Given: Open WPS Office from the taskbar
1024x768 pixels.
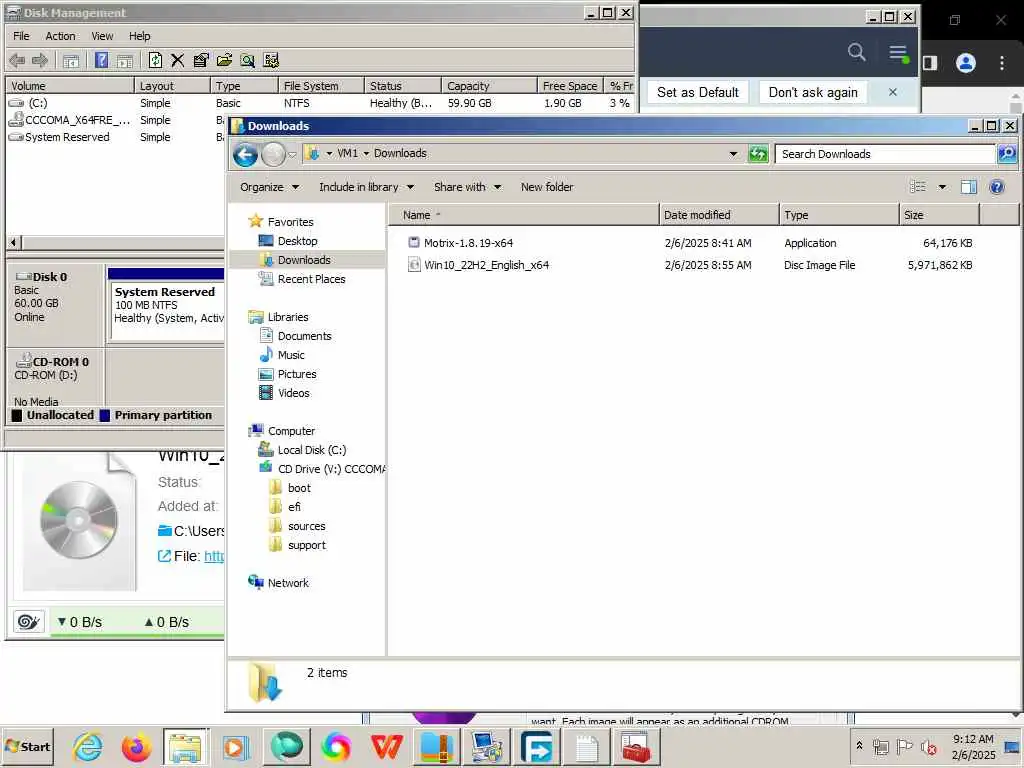Looking at the screenshot, I should 387,747.
